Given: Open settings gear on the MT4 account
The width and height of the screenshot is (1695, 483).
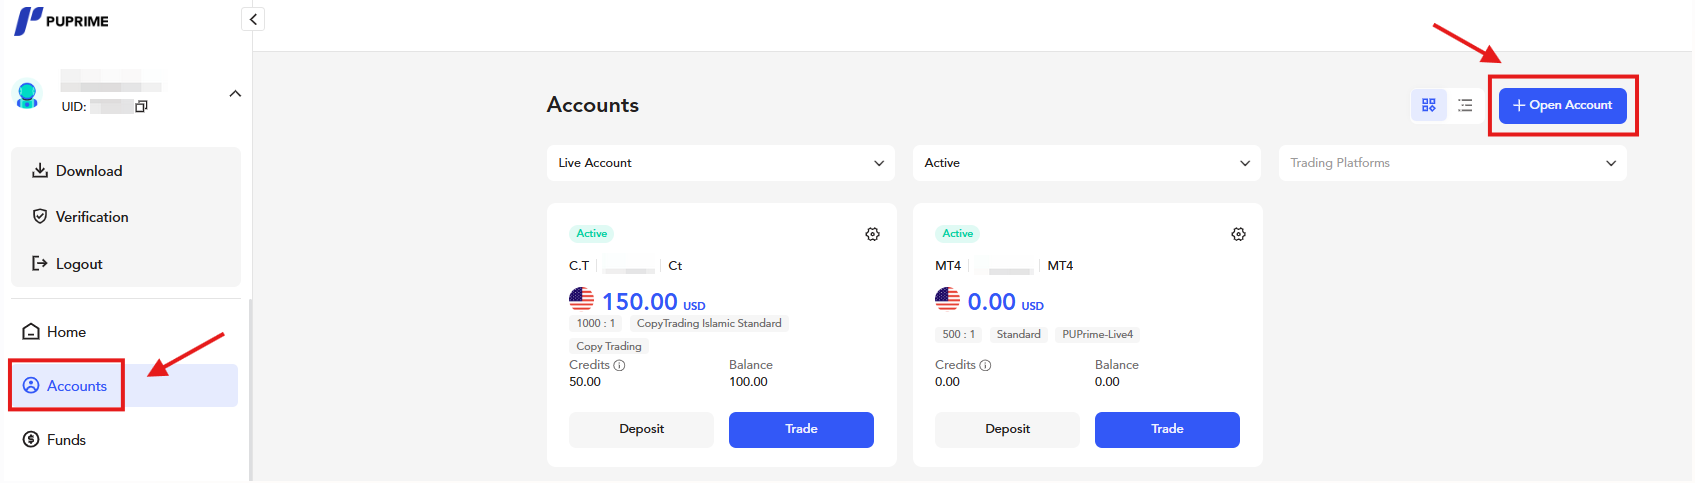Looking at the screenshot, I should [x=1238, y=234].
